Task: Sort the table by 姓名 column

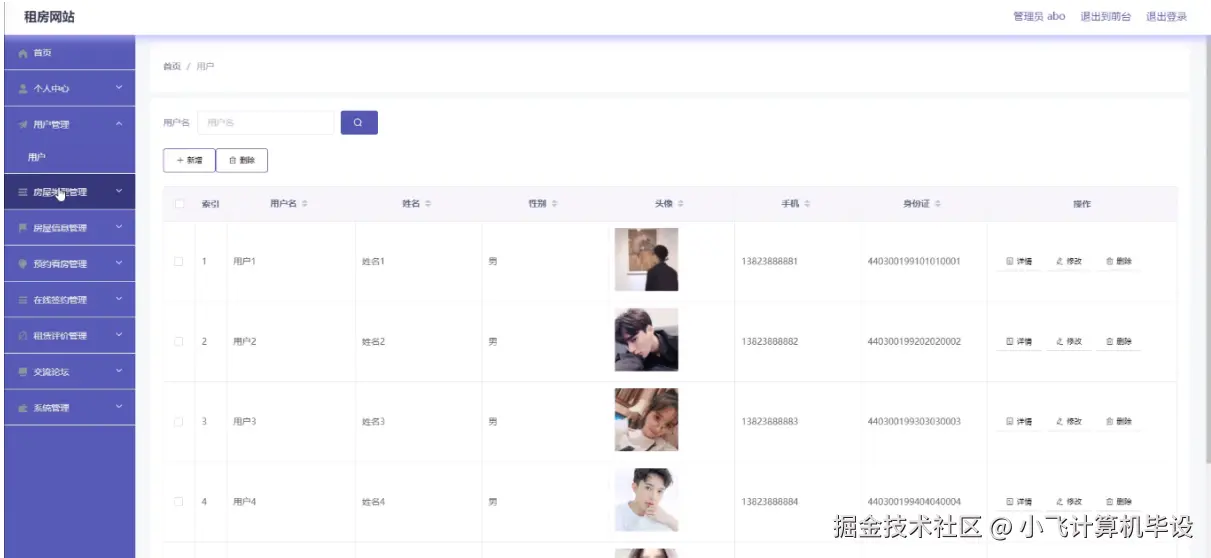Action: pos(429,204)
